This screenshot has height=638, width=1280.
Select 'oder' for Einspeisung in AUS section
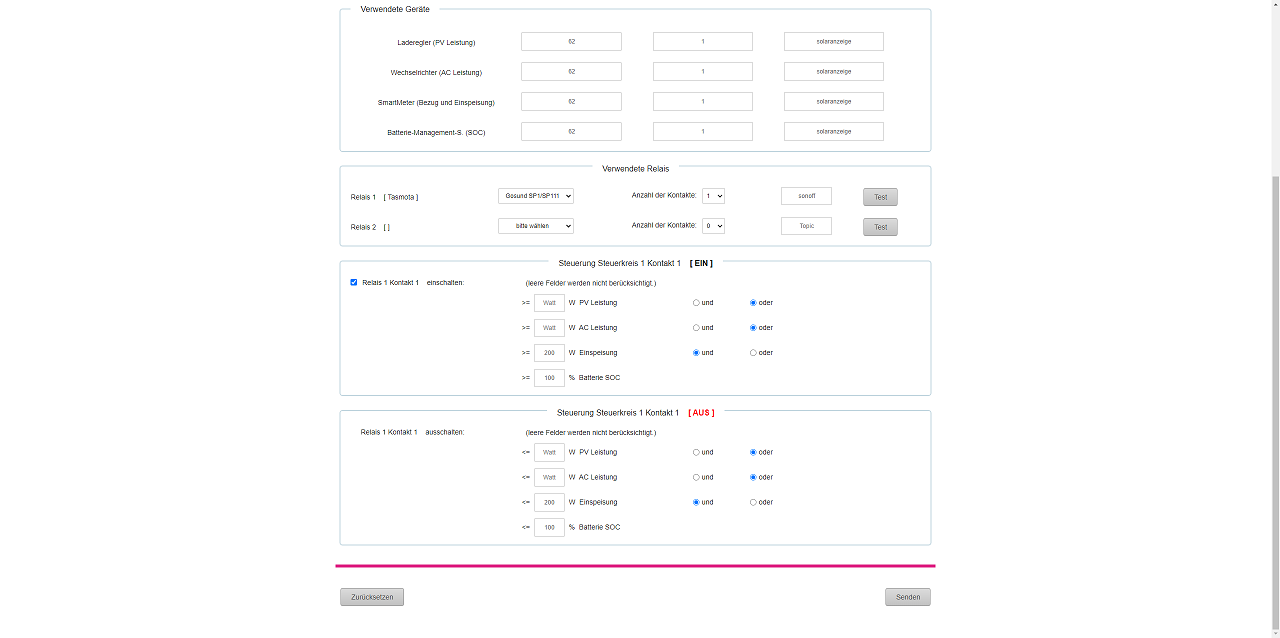[753, 502]
